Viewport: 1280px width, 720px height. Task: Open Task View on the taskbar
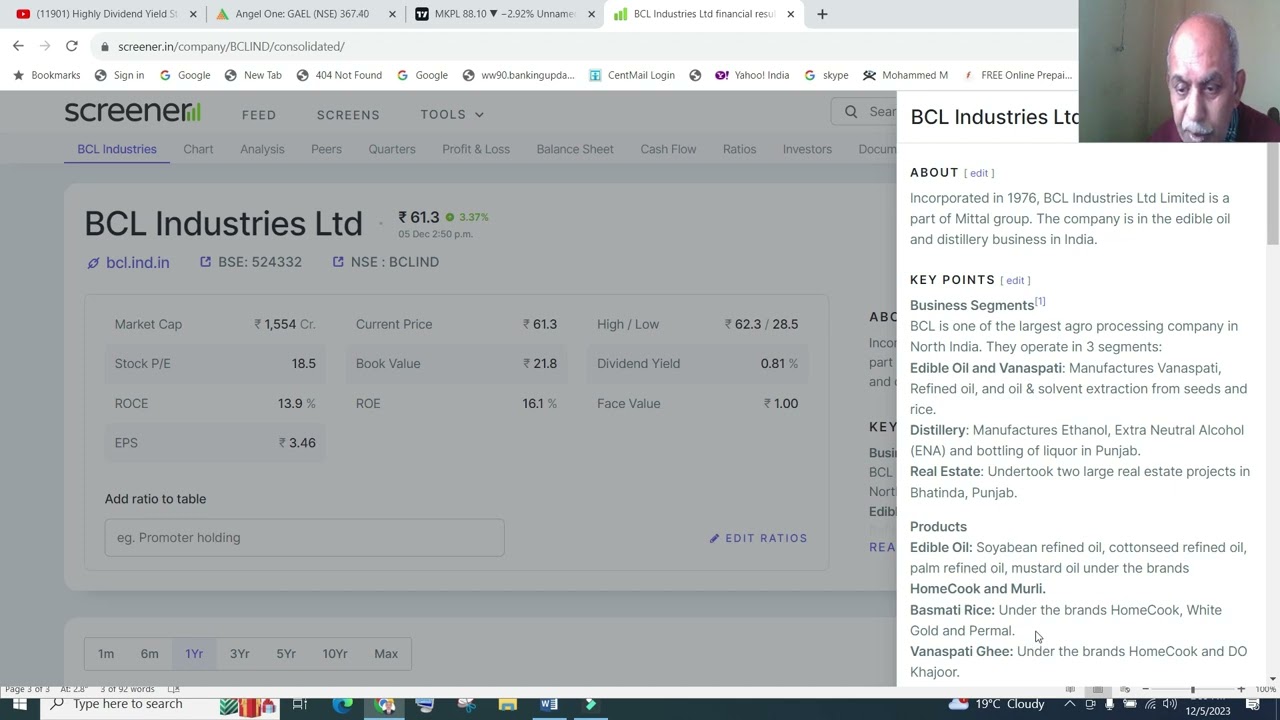299,704
